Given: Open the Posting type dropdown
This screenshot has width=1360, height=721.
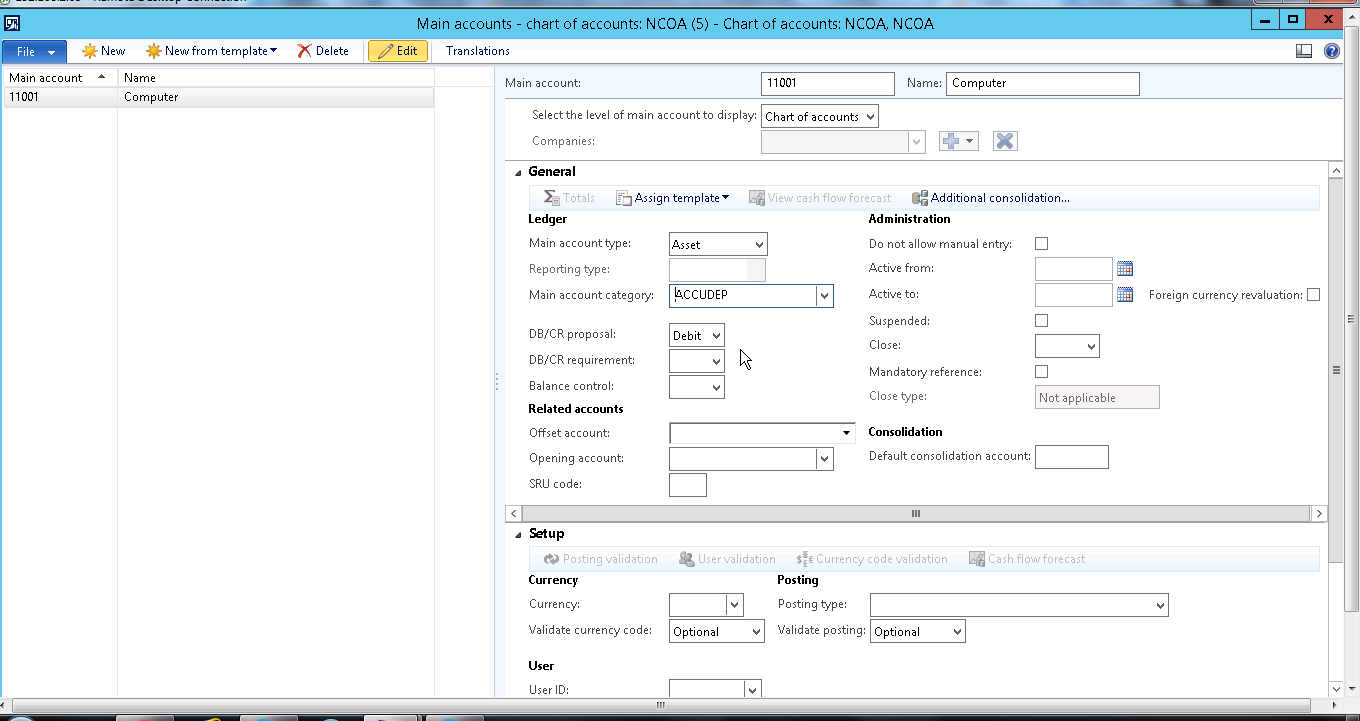Looking at the screenshot, I should point(1158,604).
